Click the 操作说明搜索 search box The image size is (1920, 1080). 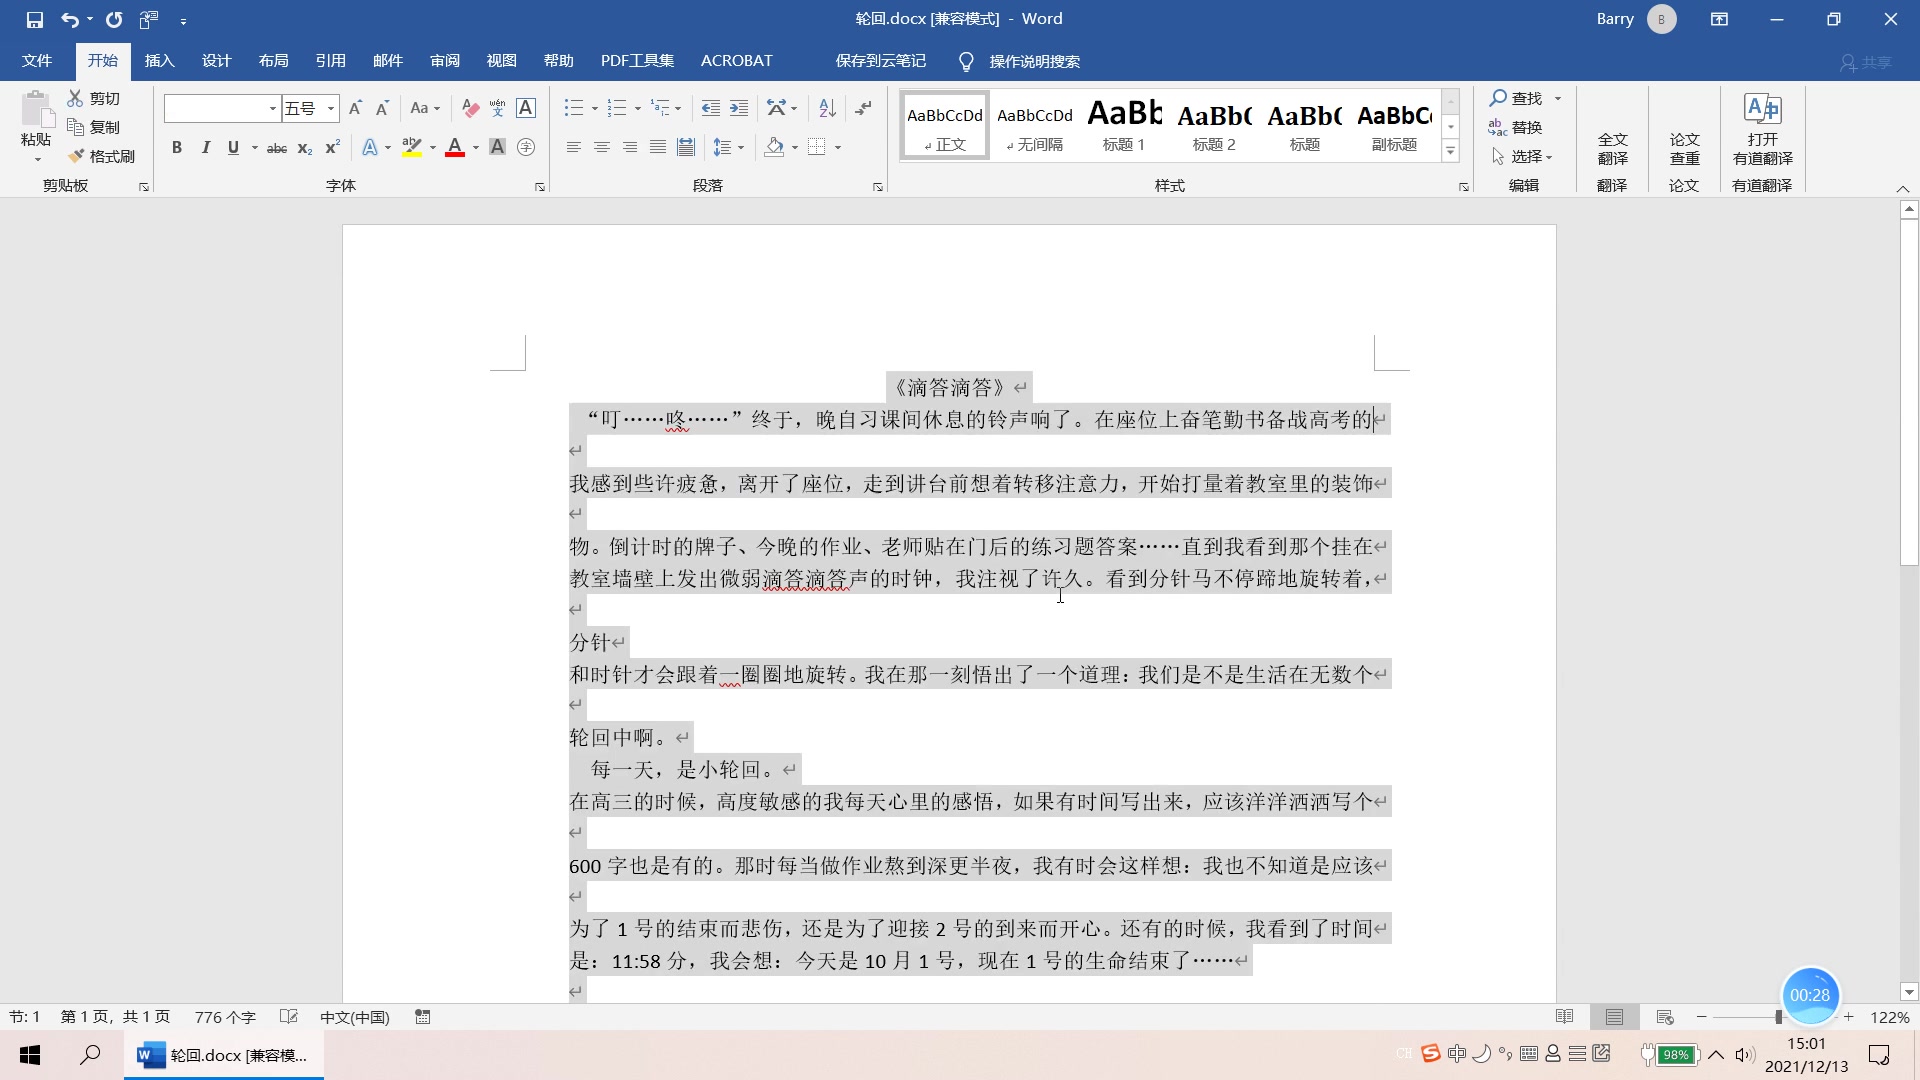[x=1034, y=62]
